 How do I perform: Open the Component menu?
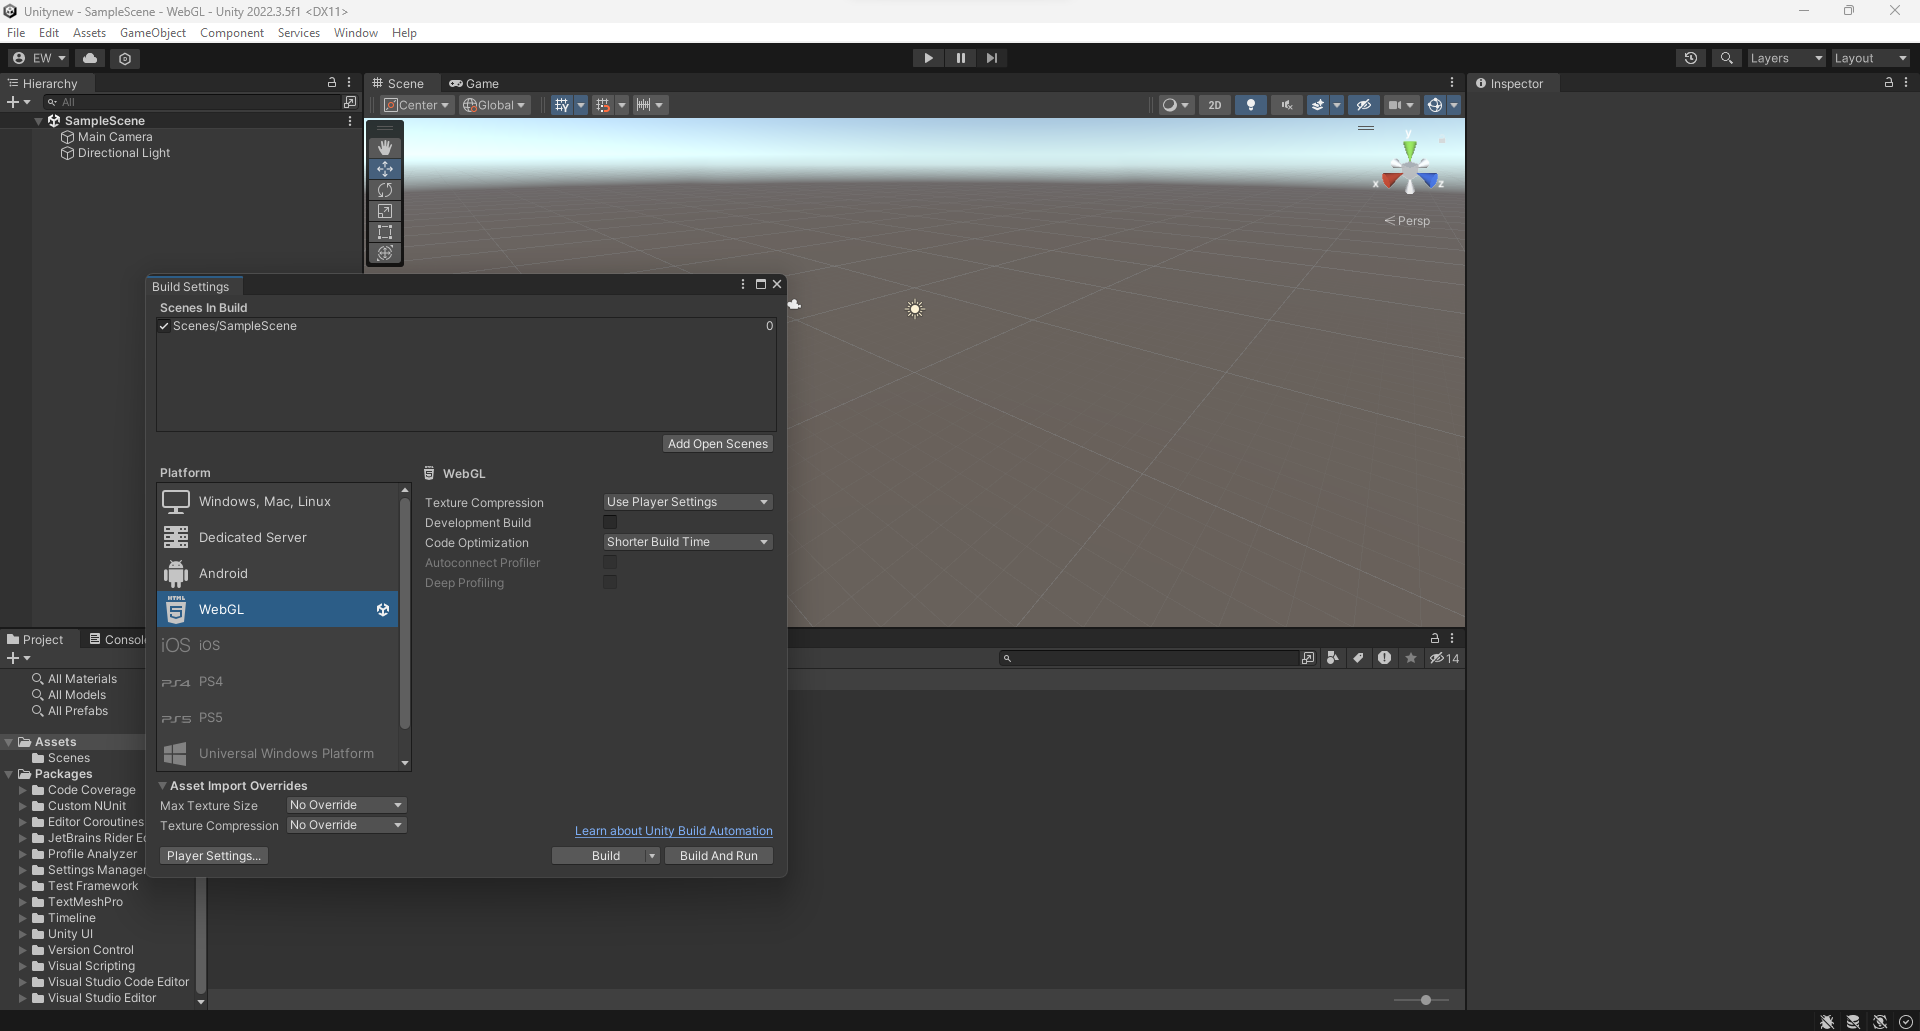232,33
